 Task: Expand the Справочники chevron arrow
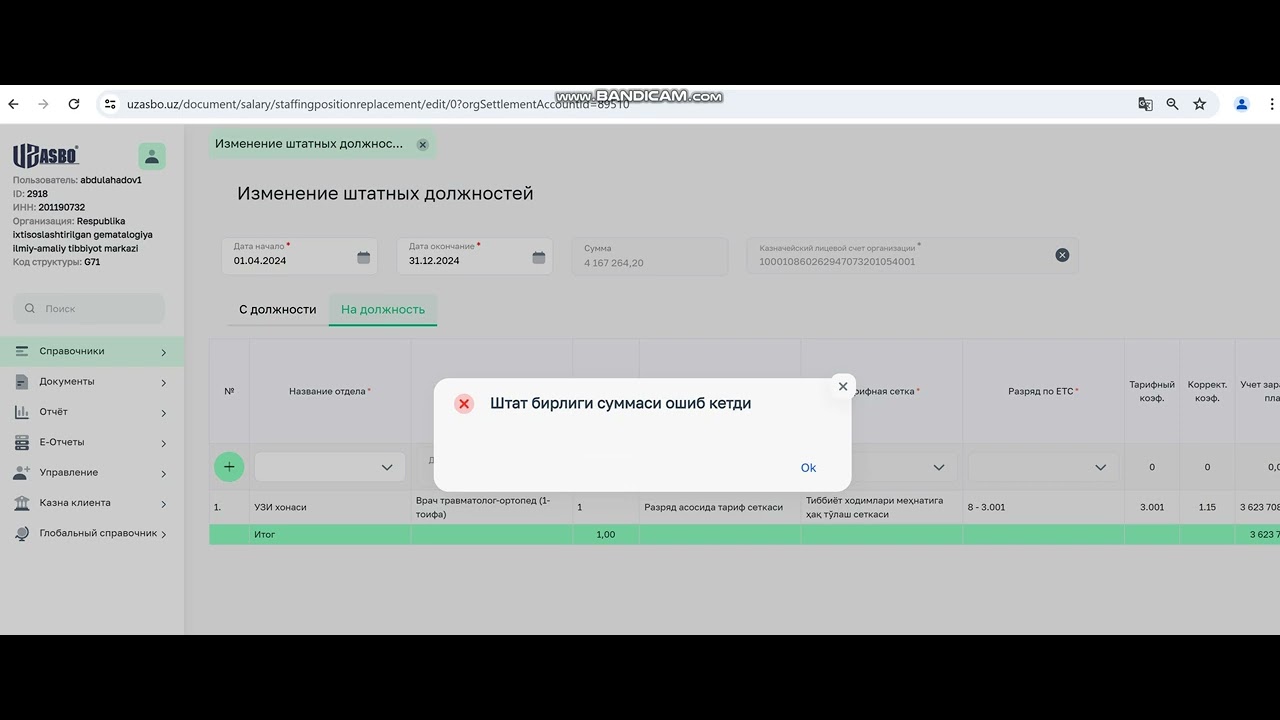(164, 352)
